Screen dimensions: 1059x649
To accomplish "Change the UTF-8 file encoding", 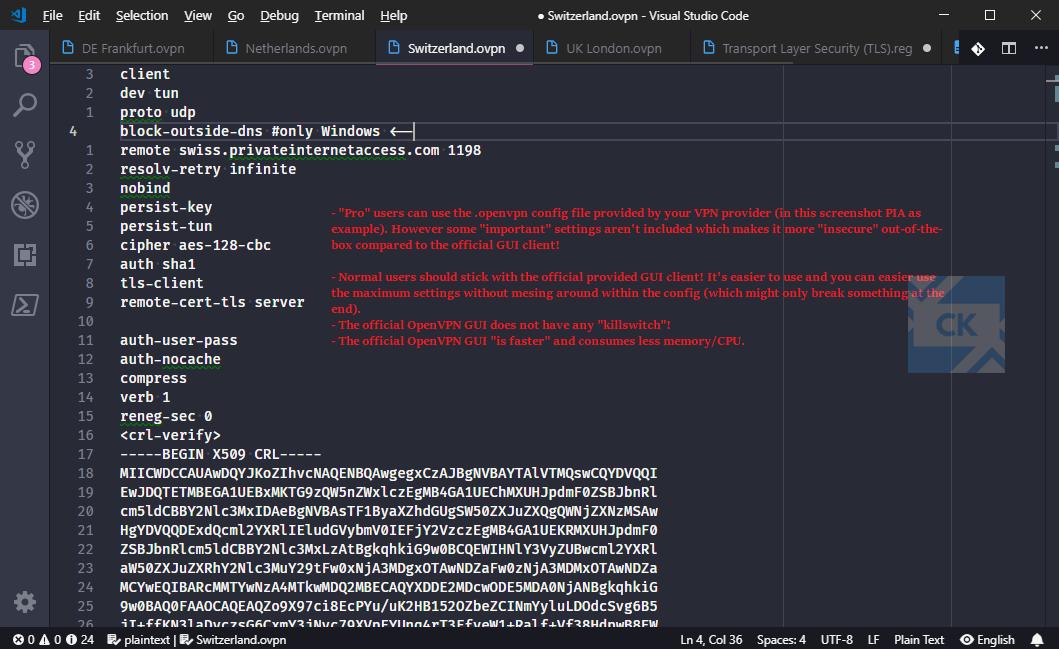I will (x=836, y=640).
